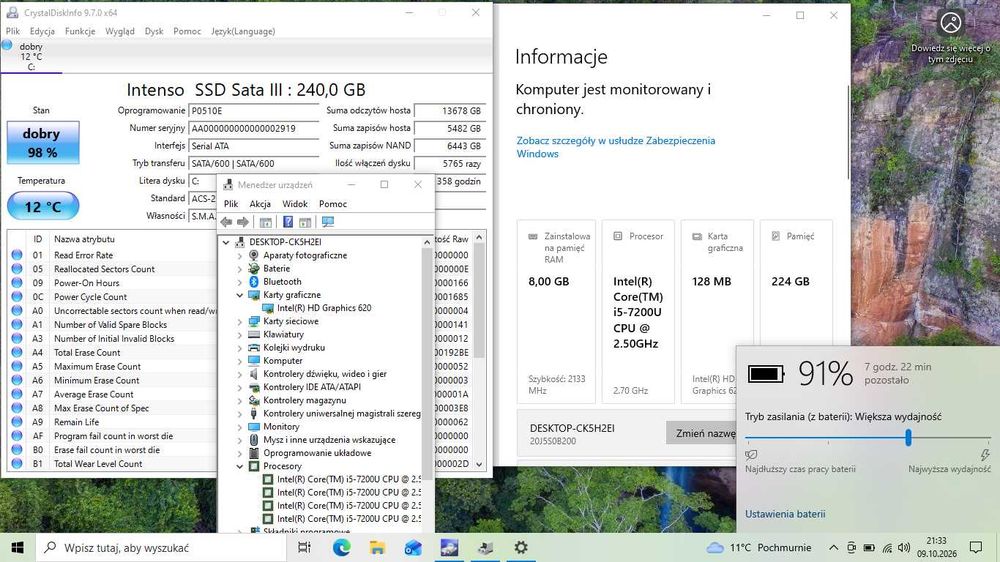Image resolution: width=1000 pixels, height=562 pixels.
Task: Open the Dysk menu in CrystalDiskInfo
Action: (x=154, y=31)
